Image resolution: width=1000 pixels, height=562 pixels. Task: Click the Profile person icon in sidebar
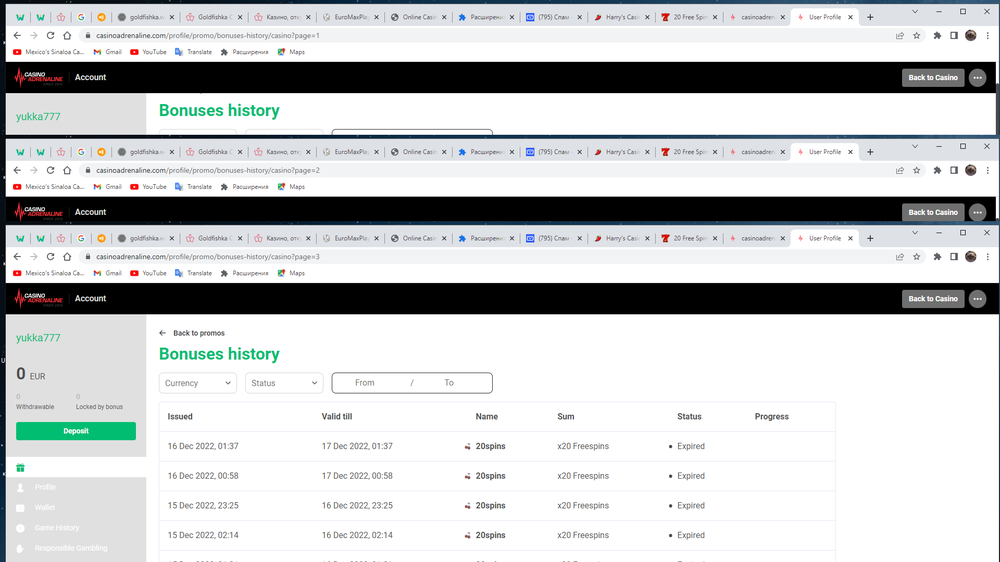[x=20, y=487]
